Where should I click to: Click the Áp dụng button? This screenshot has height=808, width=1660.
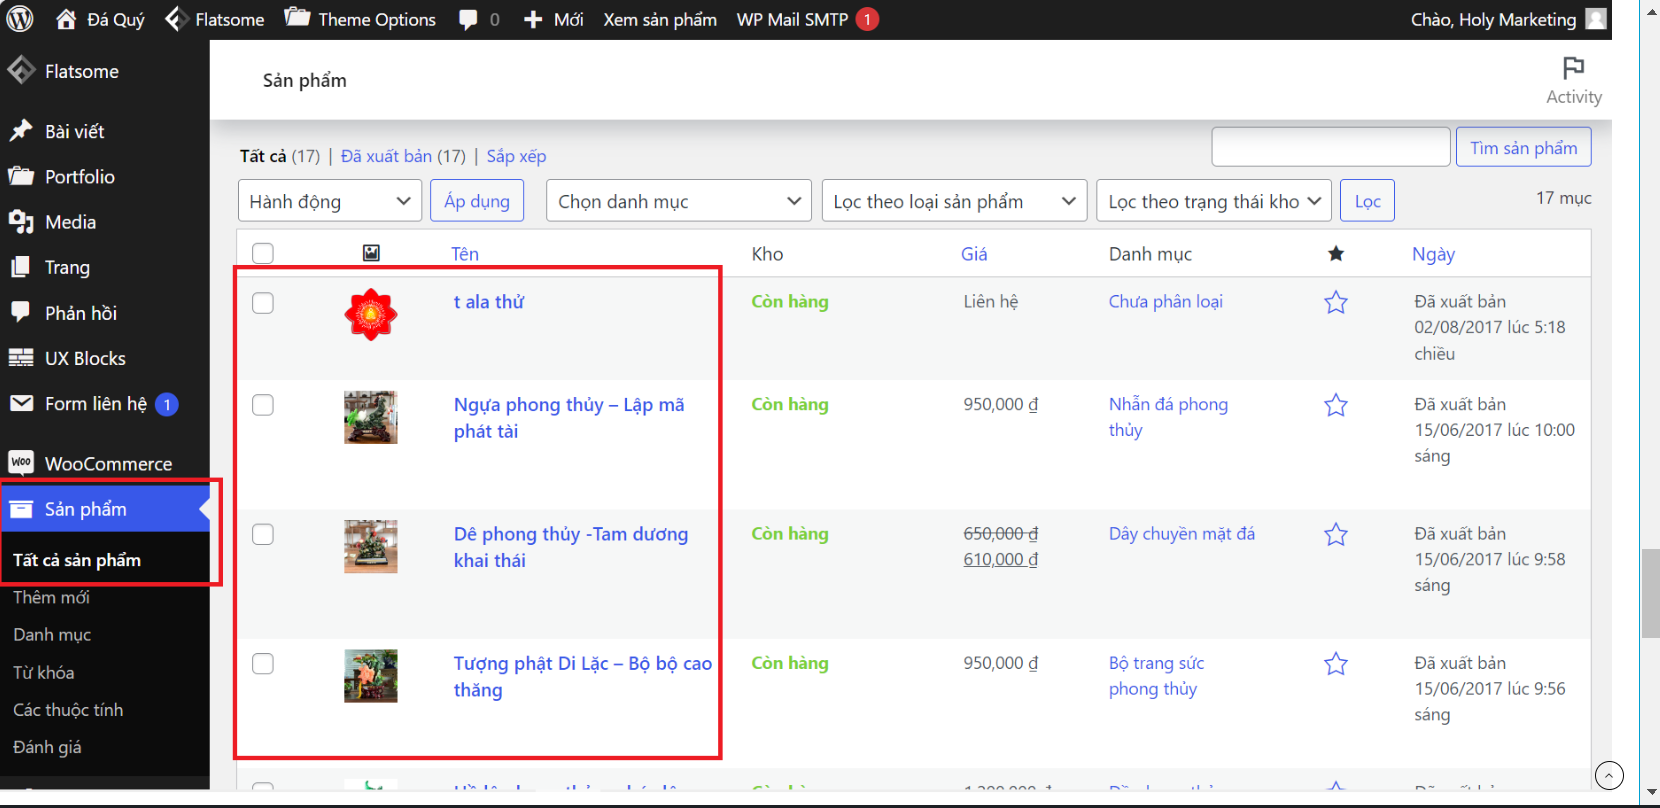[x=477, y=201]
